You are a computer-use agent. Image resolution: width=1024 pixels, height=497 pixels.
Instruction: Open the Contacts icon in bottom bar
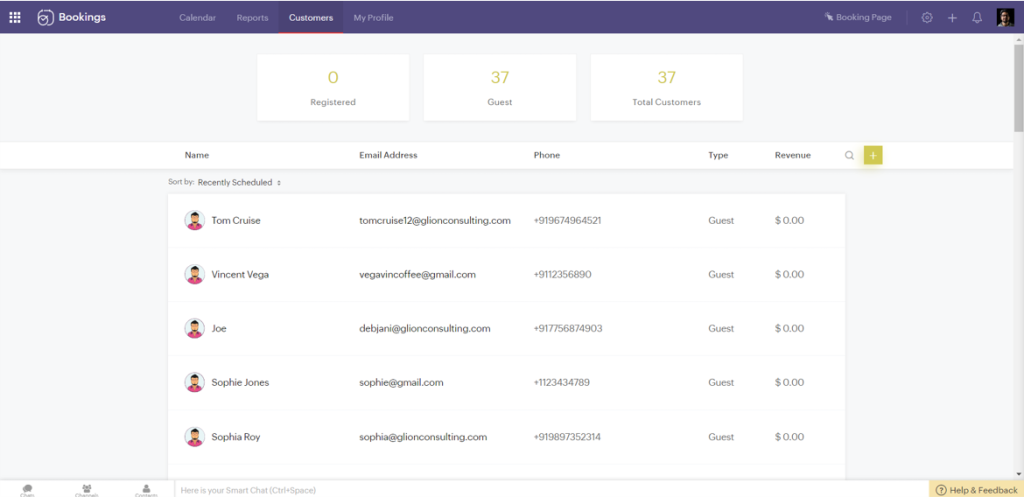(x=146, y=489)
